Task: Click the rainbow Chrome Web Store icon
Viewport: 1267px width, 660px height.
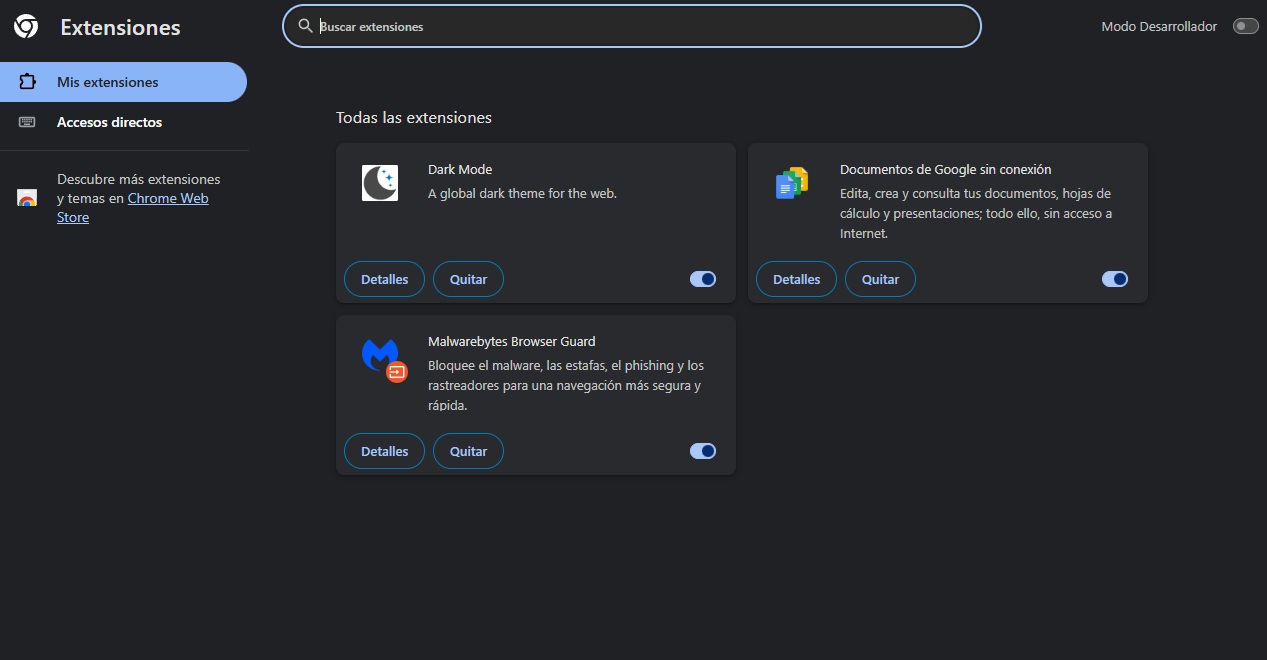Action: 27,198
